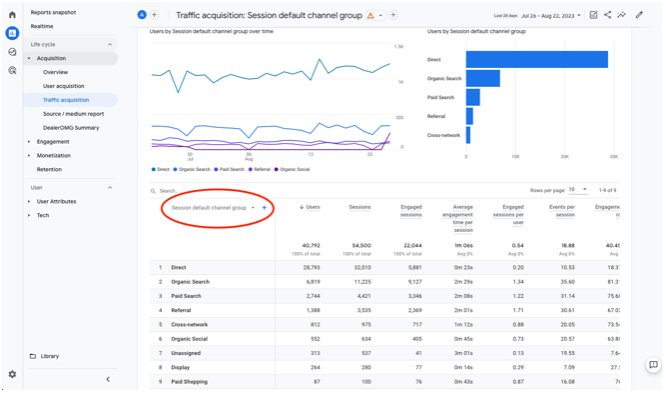
Task: Open the Explore icon in left rail
Action: click(x=12, y=52)
